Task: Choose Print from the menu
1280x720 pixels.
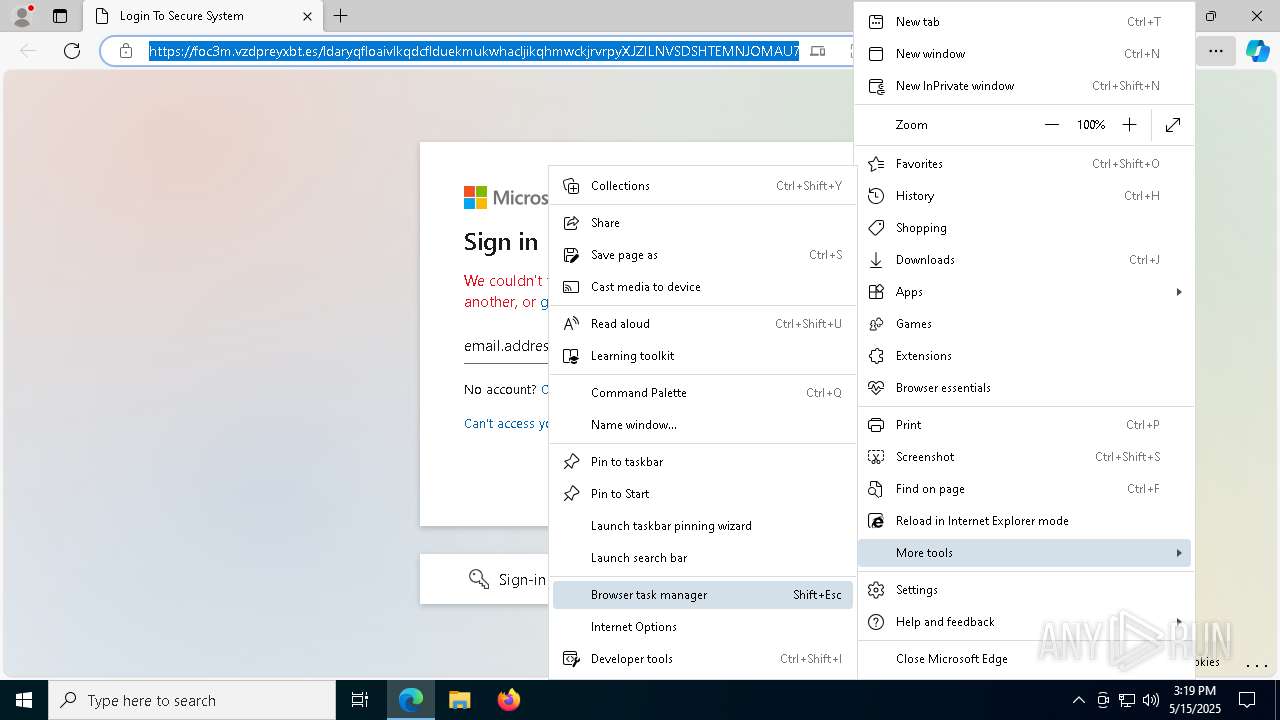Action: point(1025,425)
